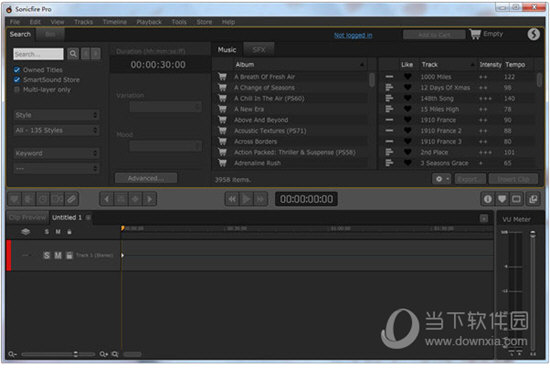Close the Untitled 1 tab

[88, 218]
